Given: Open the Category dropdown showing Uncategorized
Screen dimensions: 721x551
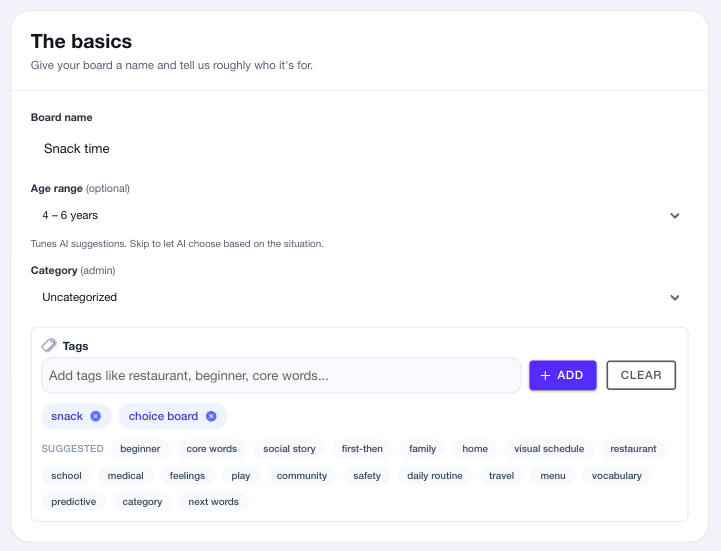Looking at the screenshot, I should coord(360,297).
